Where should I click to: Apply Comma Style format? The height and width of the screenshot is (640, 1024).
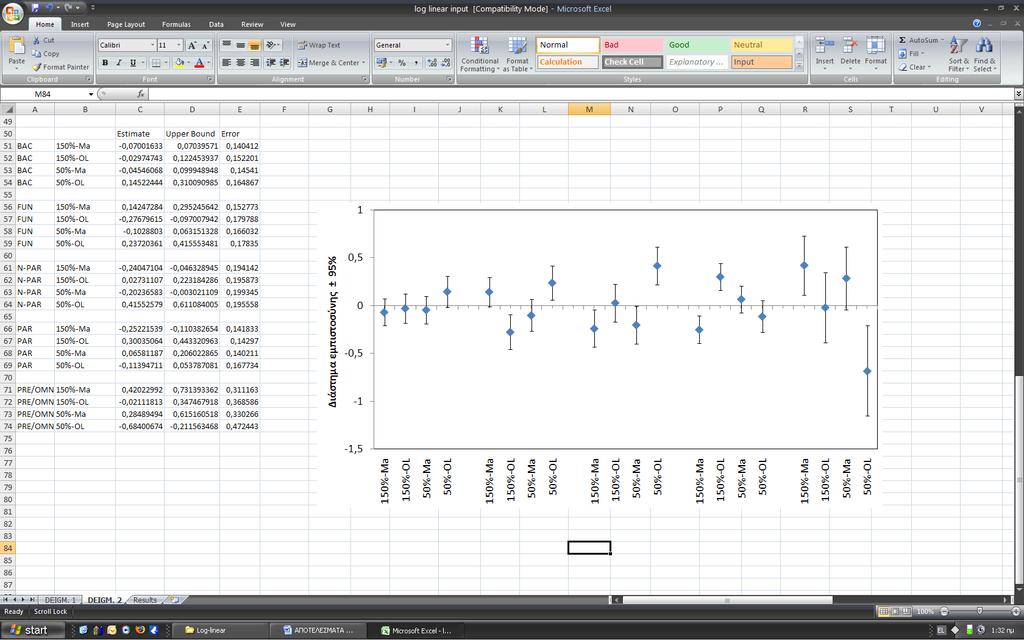(415, 63)
